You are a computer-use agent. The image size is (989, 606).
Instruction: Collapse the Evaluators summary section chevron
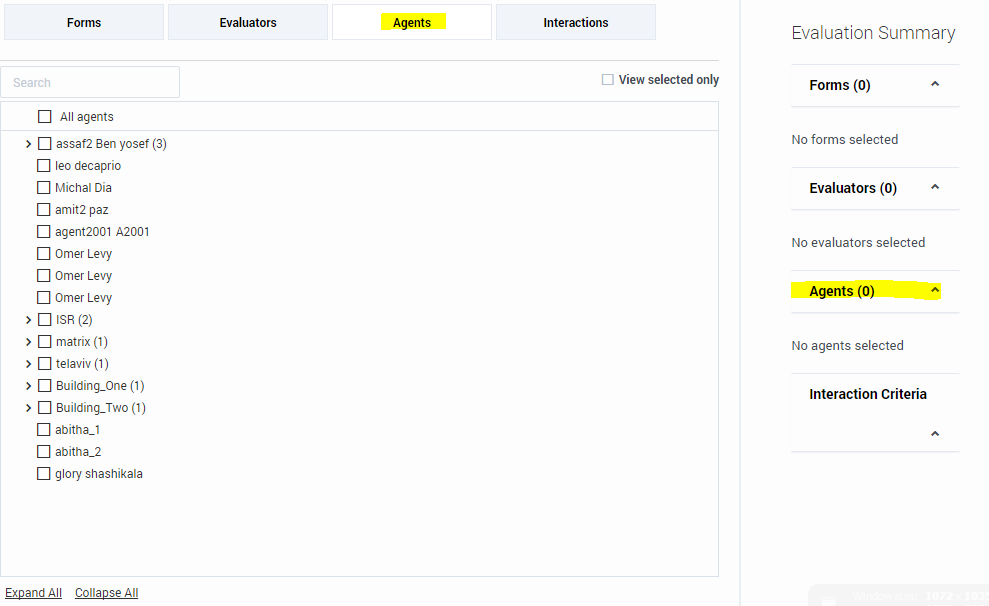(x=935, y=188)
